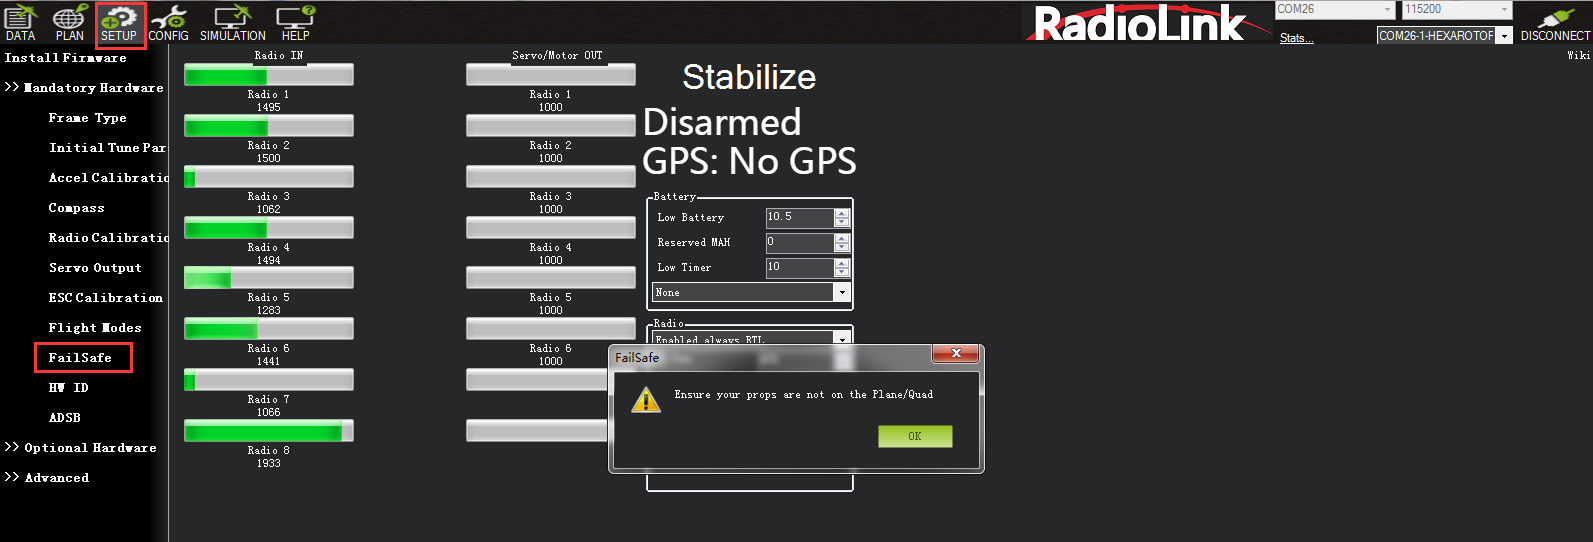Viewport: 1593px width, 542px height.
Task: Increase the Low Battery value with the up arrow
Action: 842,213
